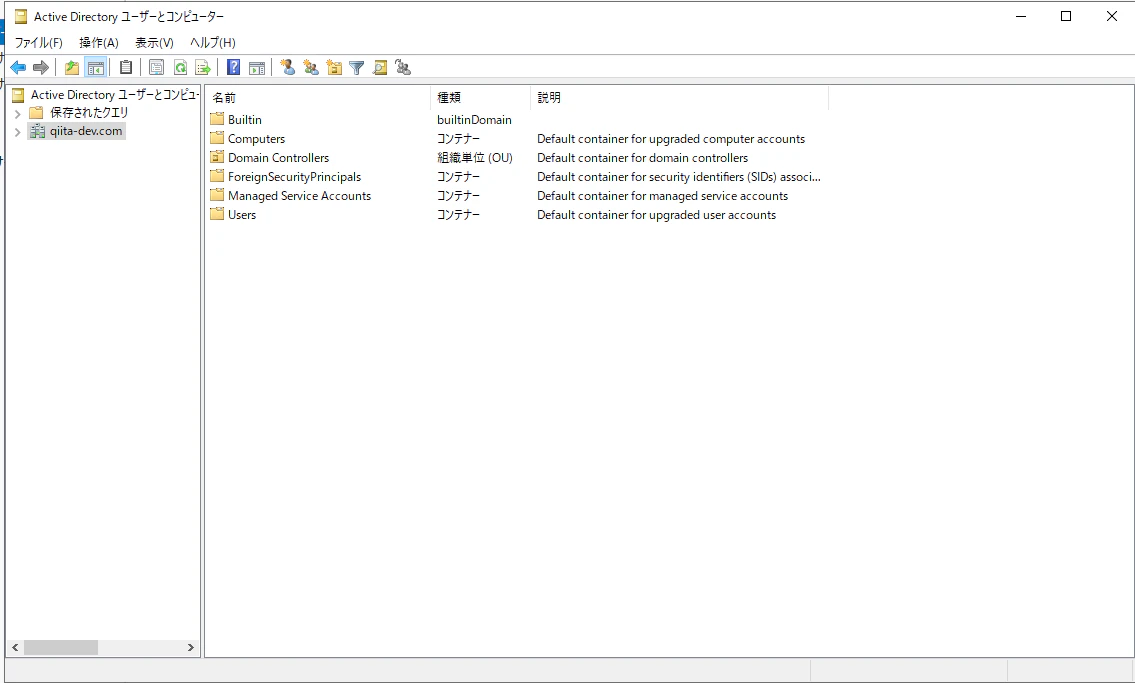Set filter options with funnel icon
The height and width of the screenshot is (683, 1135).
tap(356, 68)
